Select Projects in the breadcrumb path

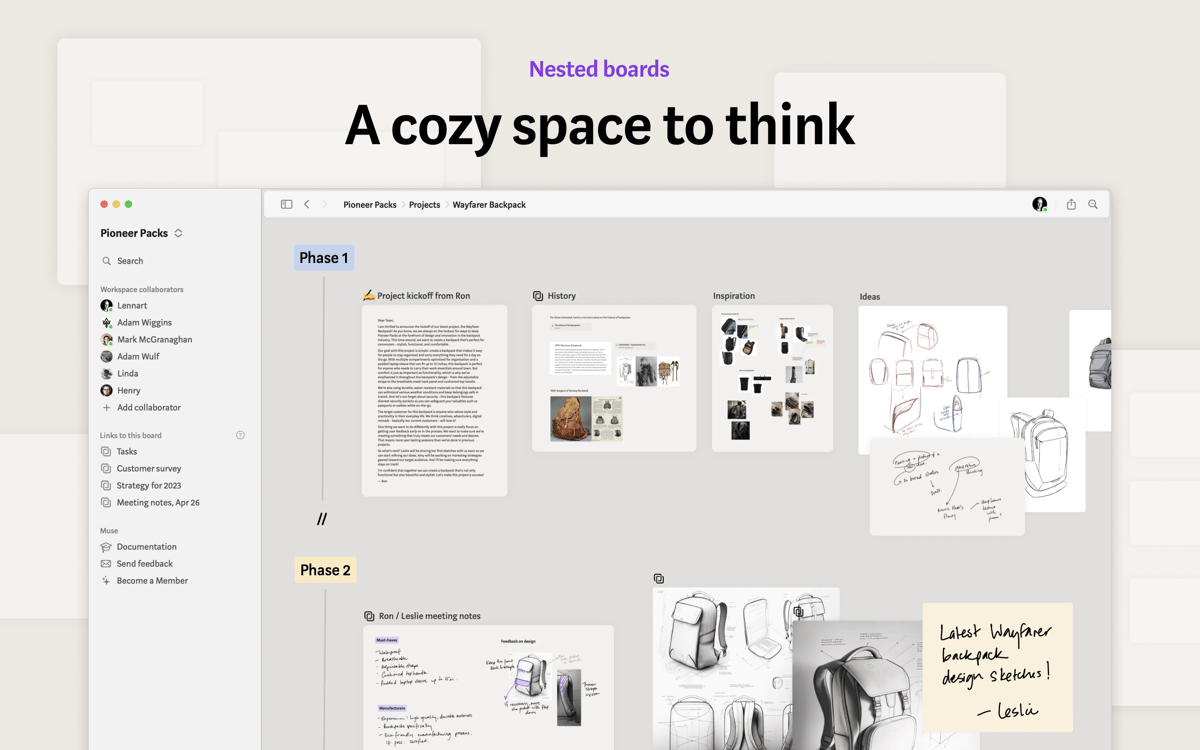(424, 205)
